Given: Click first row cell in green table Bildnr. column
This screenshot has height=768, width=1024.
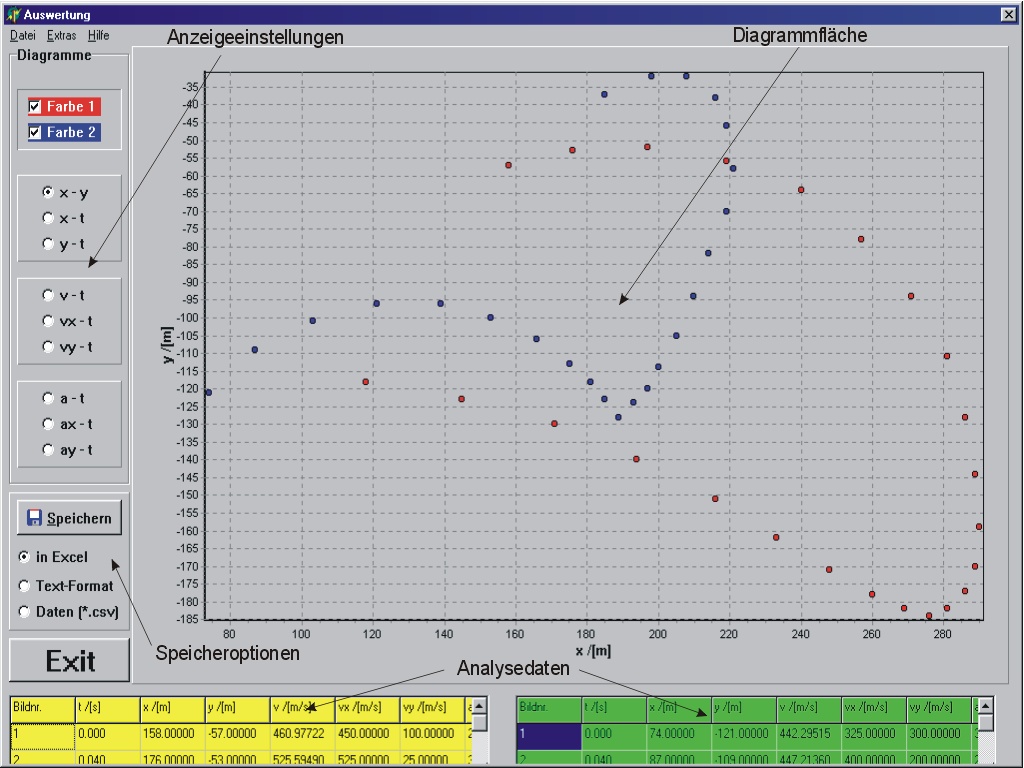Looking at the screenshot, I should 548,737.
